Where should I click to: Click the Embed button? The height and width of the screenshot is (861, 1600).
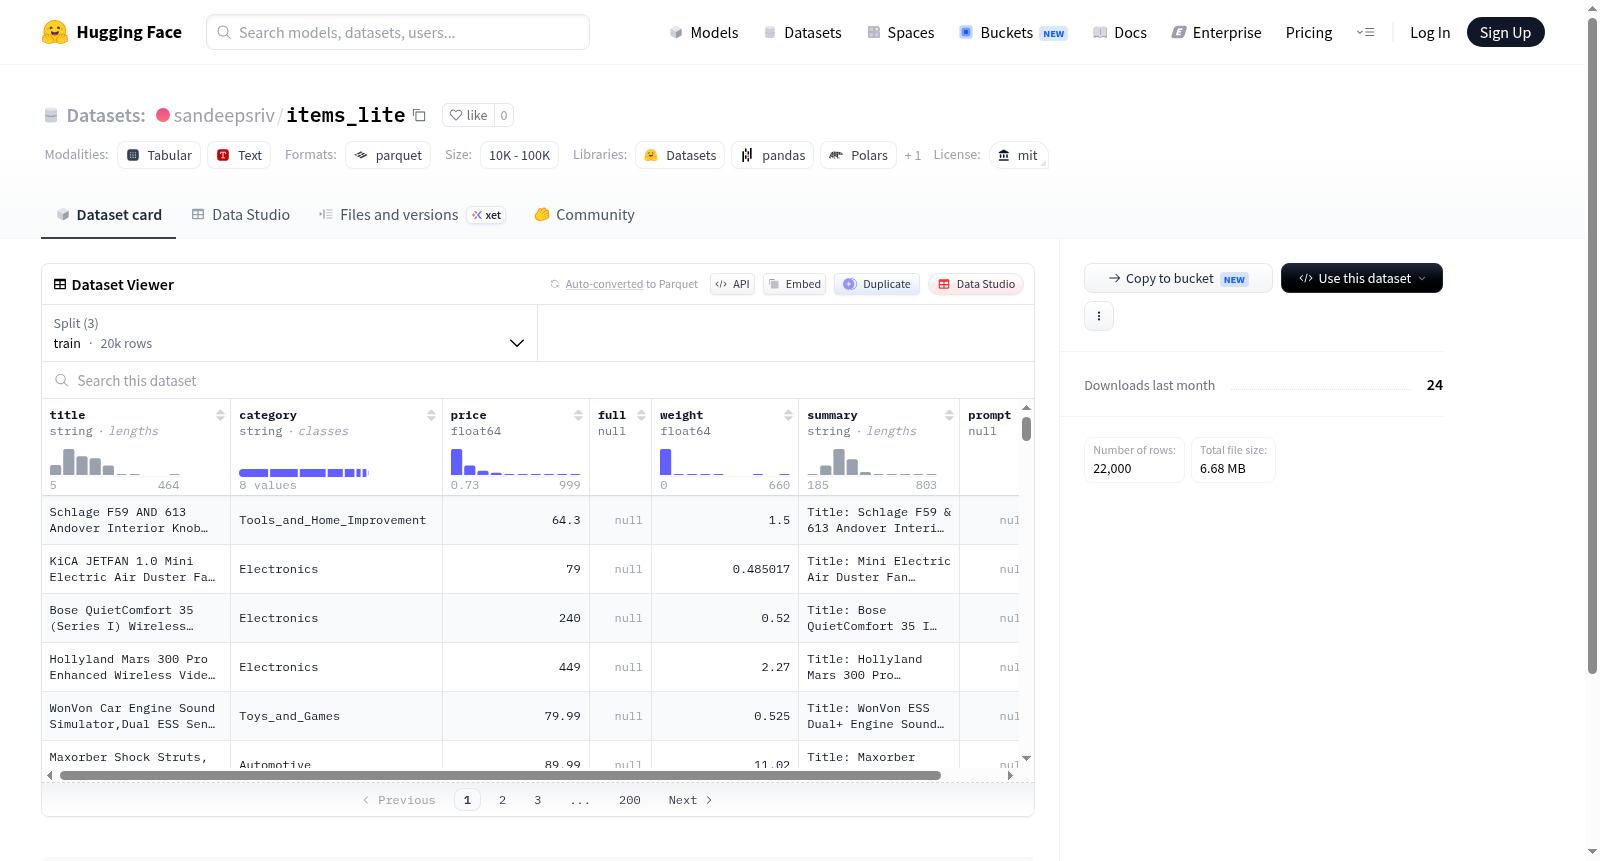[x=794, y=284]
